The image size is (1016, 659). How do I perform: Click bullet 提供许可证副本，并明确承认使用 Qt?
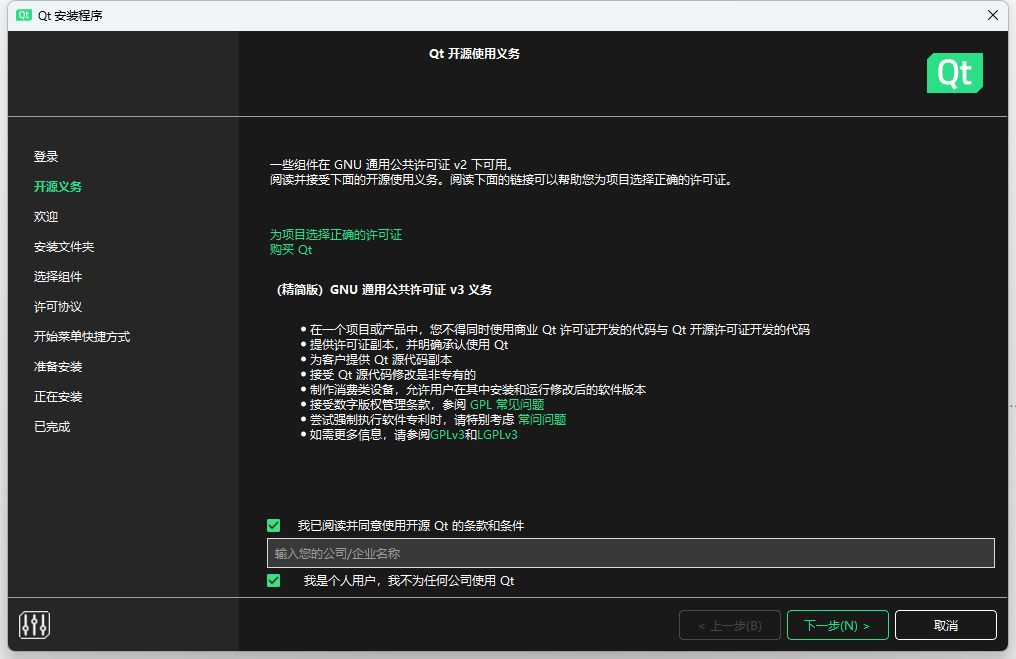[x=409, y=345]
